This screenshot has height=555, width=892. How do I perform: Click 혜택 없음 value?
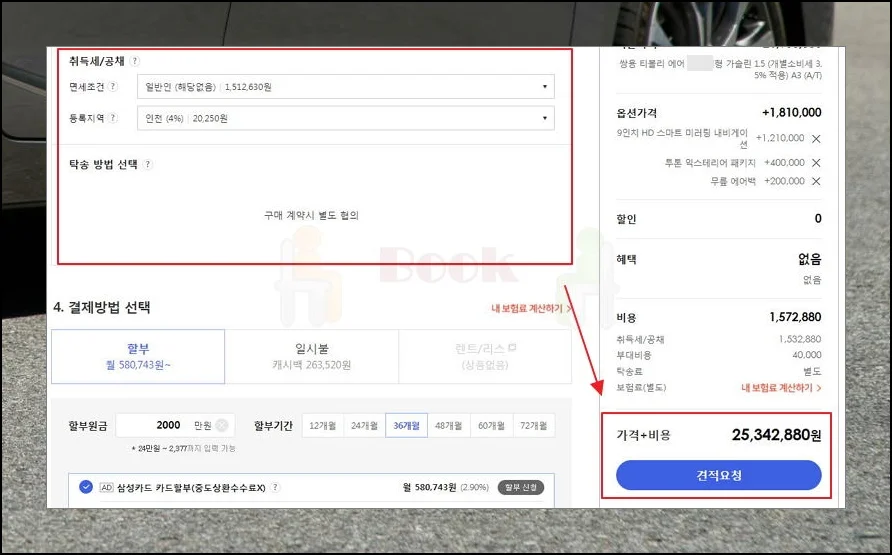[810, 260]
